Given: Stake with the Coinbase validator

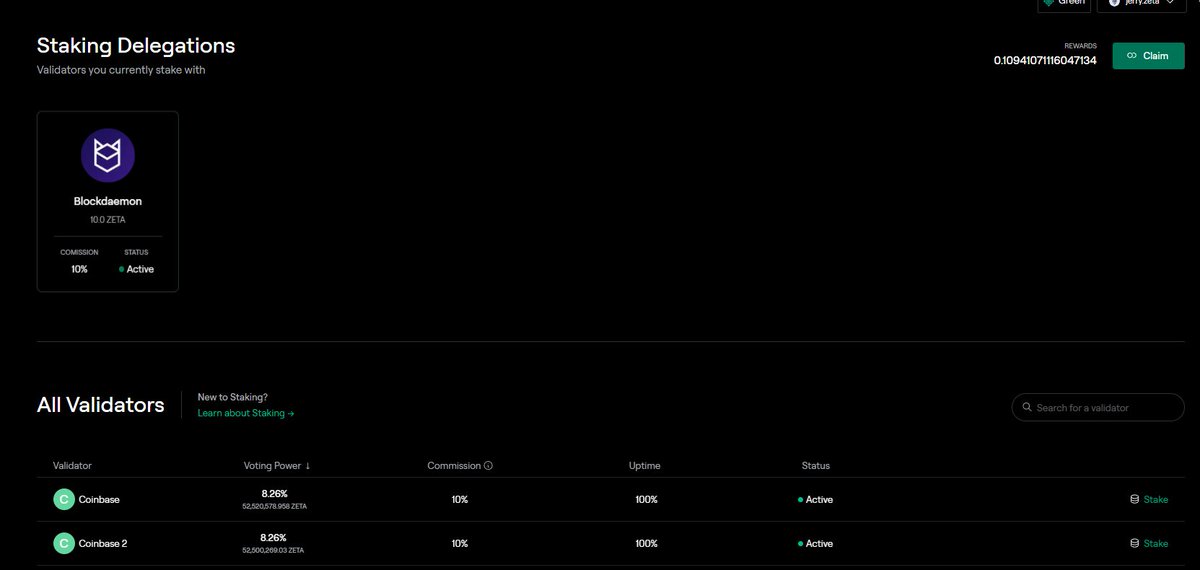Looking at the screenshot, I should click(x=1148, y=499).
